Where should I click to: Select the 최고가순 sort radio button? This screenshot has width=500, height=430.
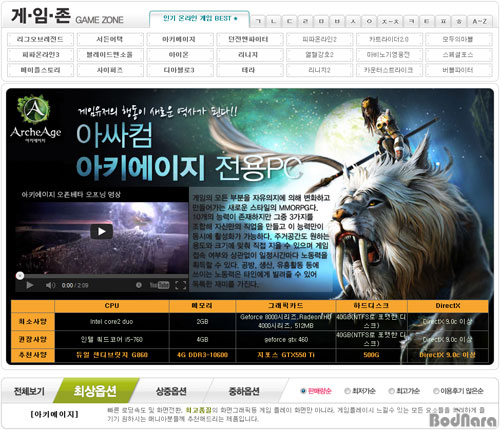(x=391, y=391)
